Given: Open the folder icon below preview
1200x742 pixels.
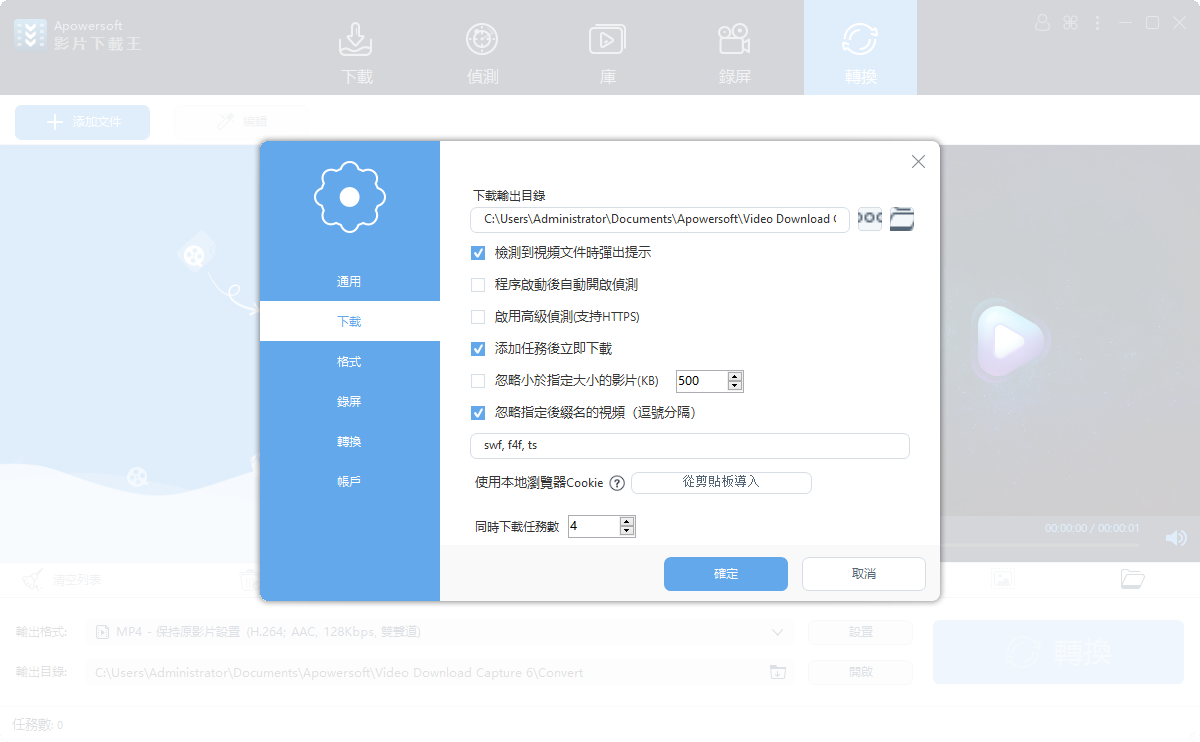Looking at the screenshot, I should [1132, 578].
